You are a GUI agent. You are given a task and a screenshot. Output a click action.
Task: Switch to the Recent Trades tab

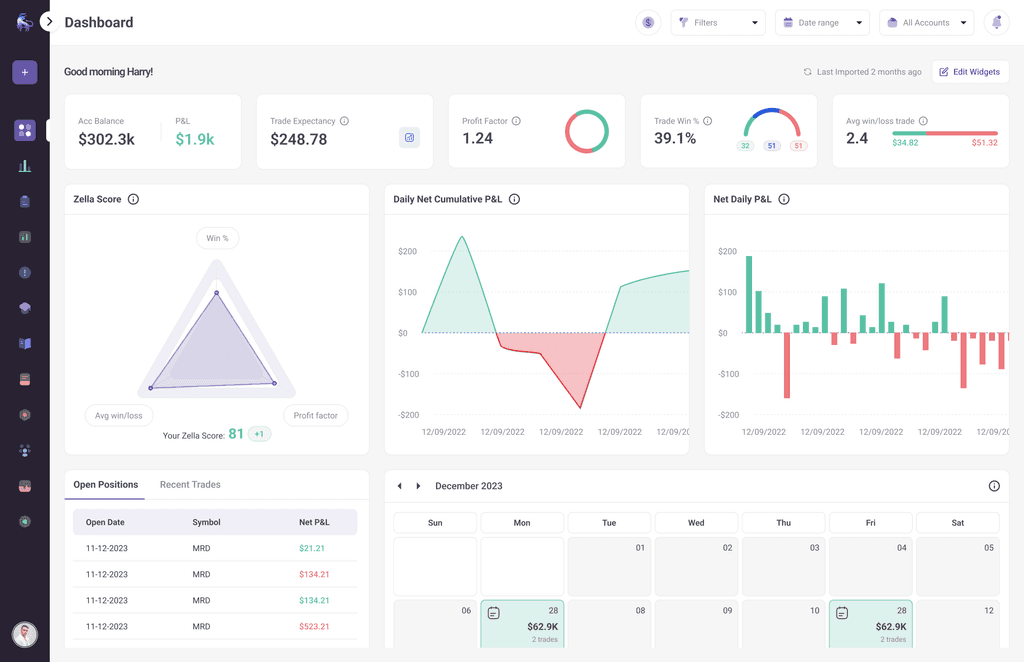click(190, 484)
